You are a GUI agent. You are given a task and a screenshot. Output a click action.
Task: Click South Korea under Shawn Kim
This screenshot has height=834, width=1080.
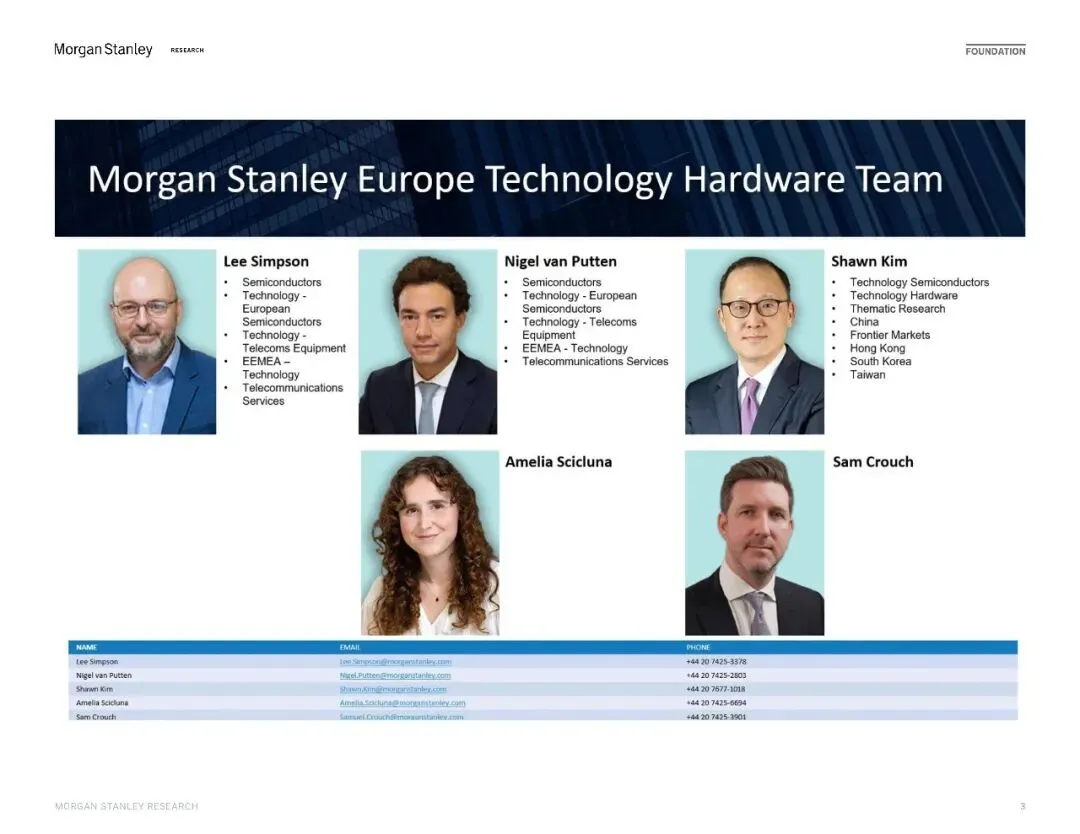[880, 361]
